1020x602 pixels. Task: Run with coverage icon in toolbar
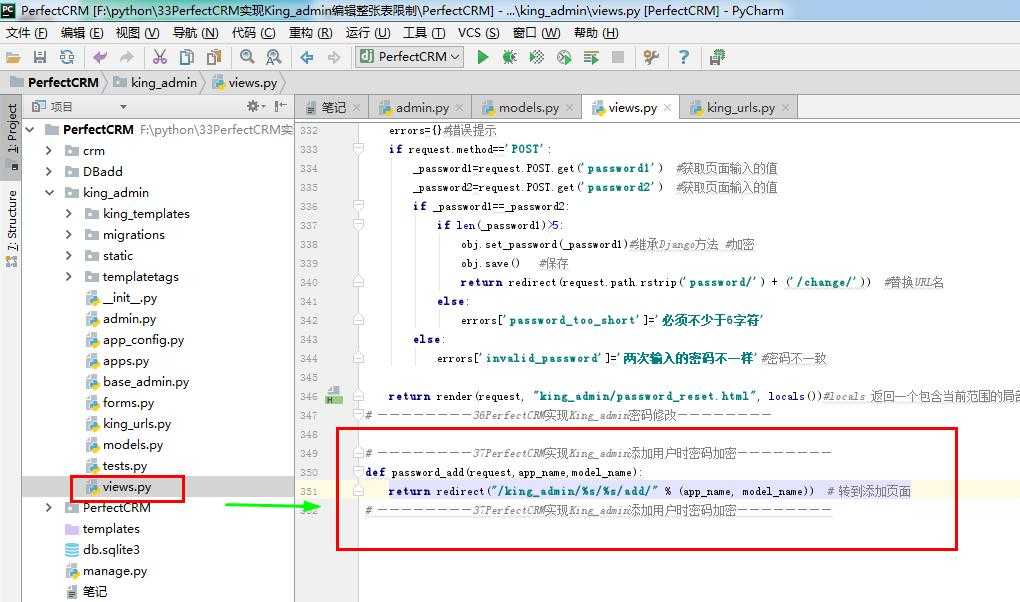click(537, 57)
